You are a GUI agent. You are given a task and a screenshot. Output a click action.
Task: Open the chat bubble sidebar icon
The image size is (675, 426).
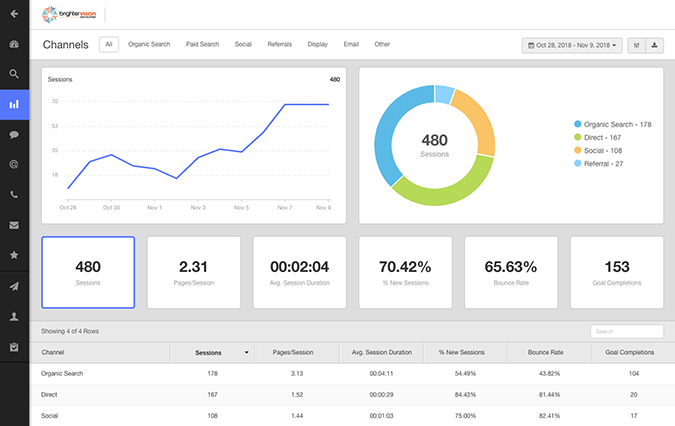click(14, 135)
